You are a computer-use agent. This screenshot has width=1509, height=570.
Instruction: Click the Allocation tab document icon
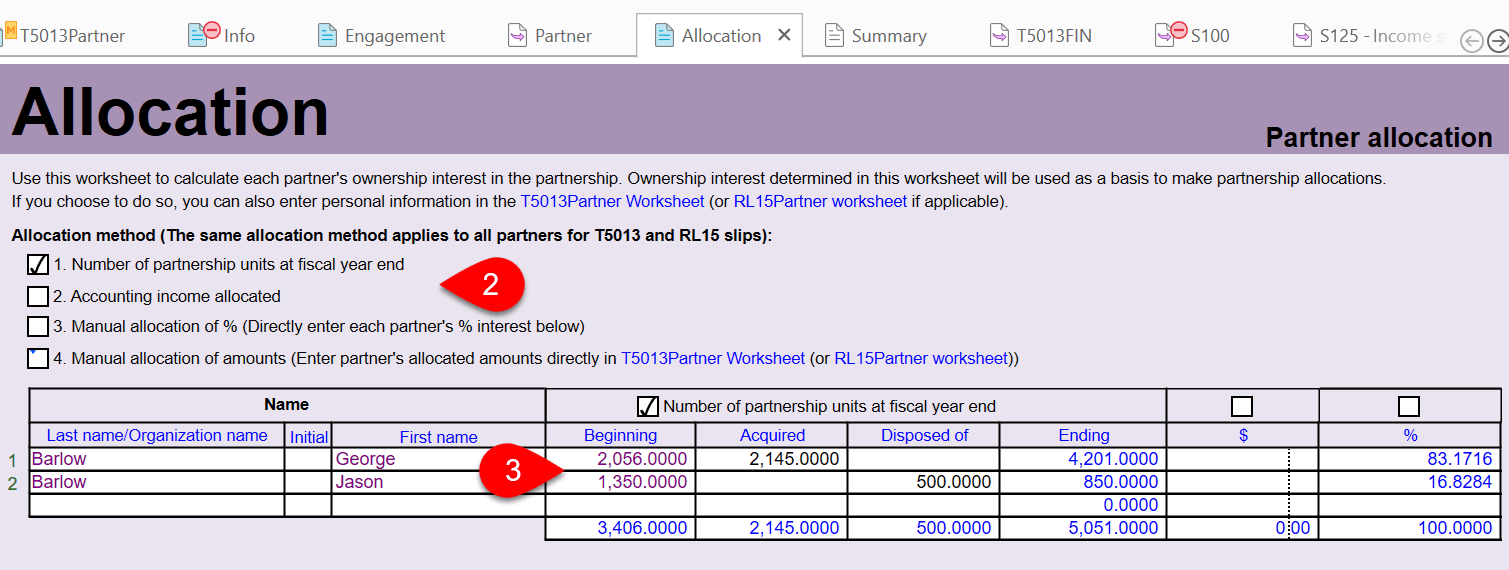tap(664, 35)
